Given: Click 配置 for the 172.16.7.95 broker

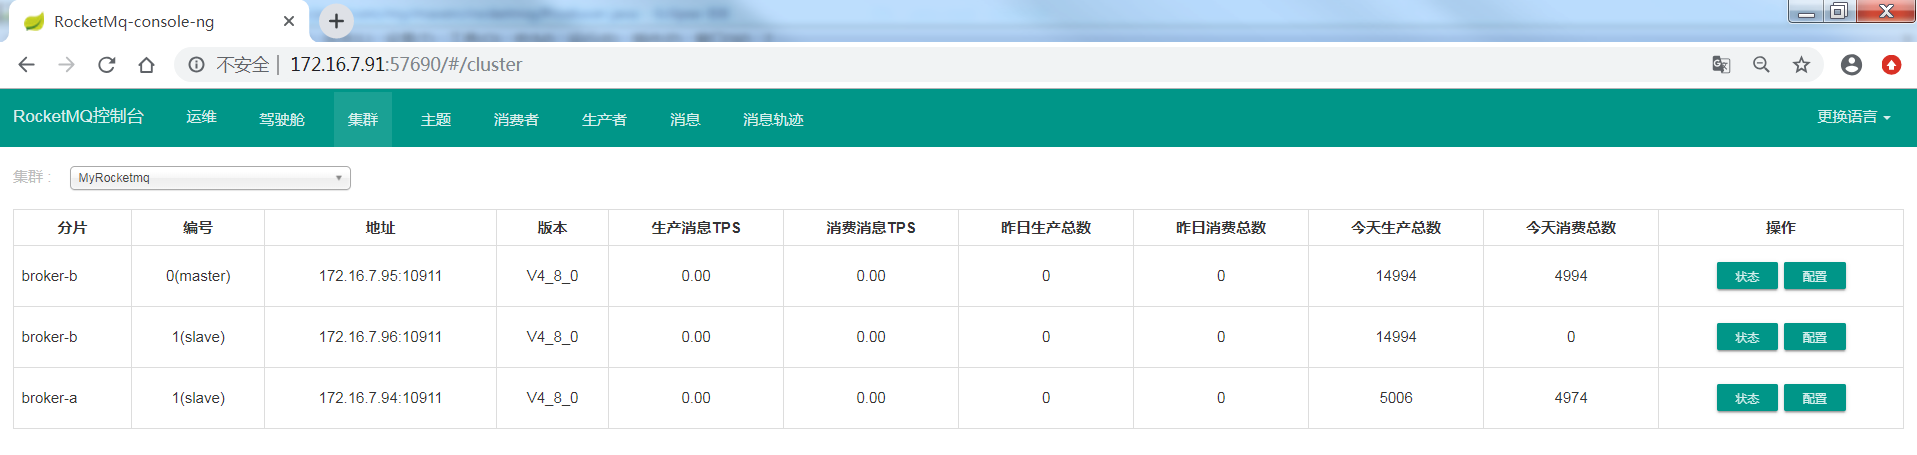Looking at the screenshot, I should [1815, 276].
